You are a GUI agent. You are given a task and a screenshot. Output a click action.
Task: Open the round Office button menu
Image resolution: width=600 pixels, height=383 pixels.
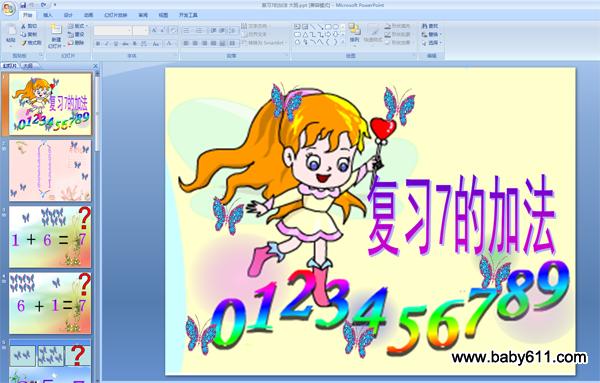pos(8,8)
